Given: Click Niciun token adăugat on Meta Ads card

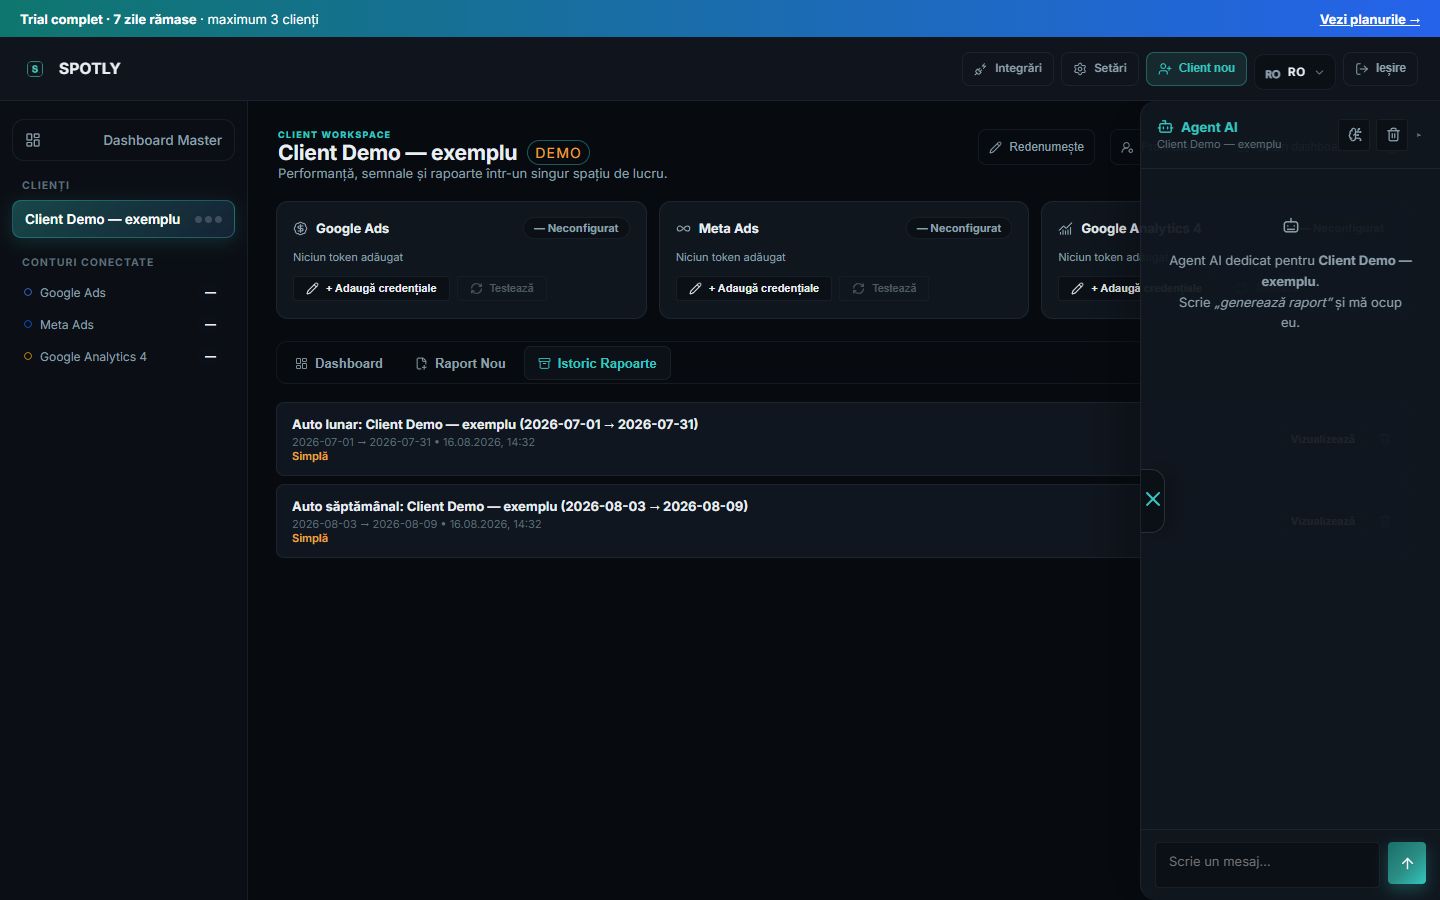Looking at the screenshot, I should tap(731, 257).
